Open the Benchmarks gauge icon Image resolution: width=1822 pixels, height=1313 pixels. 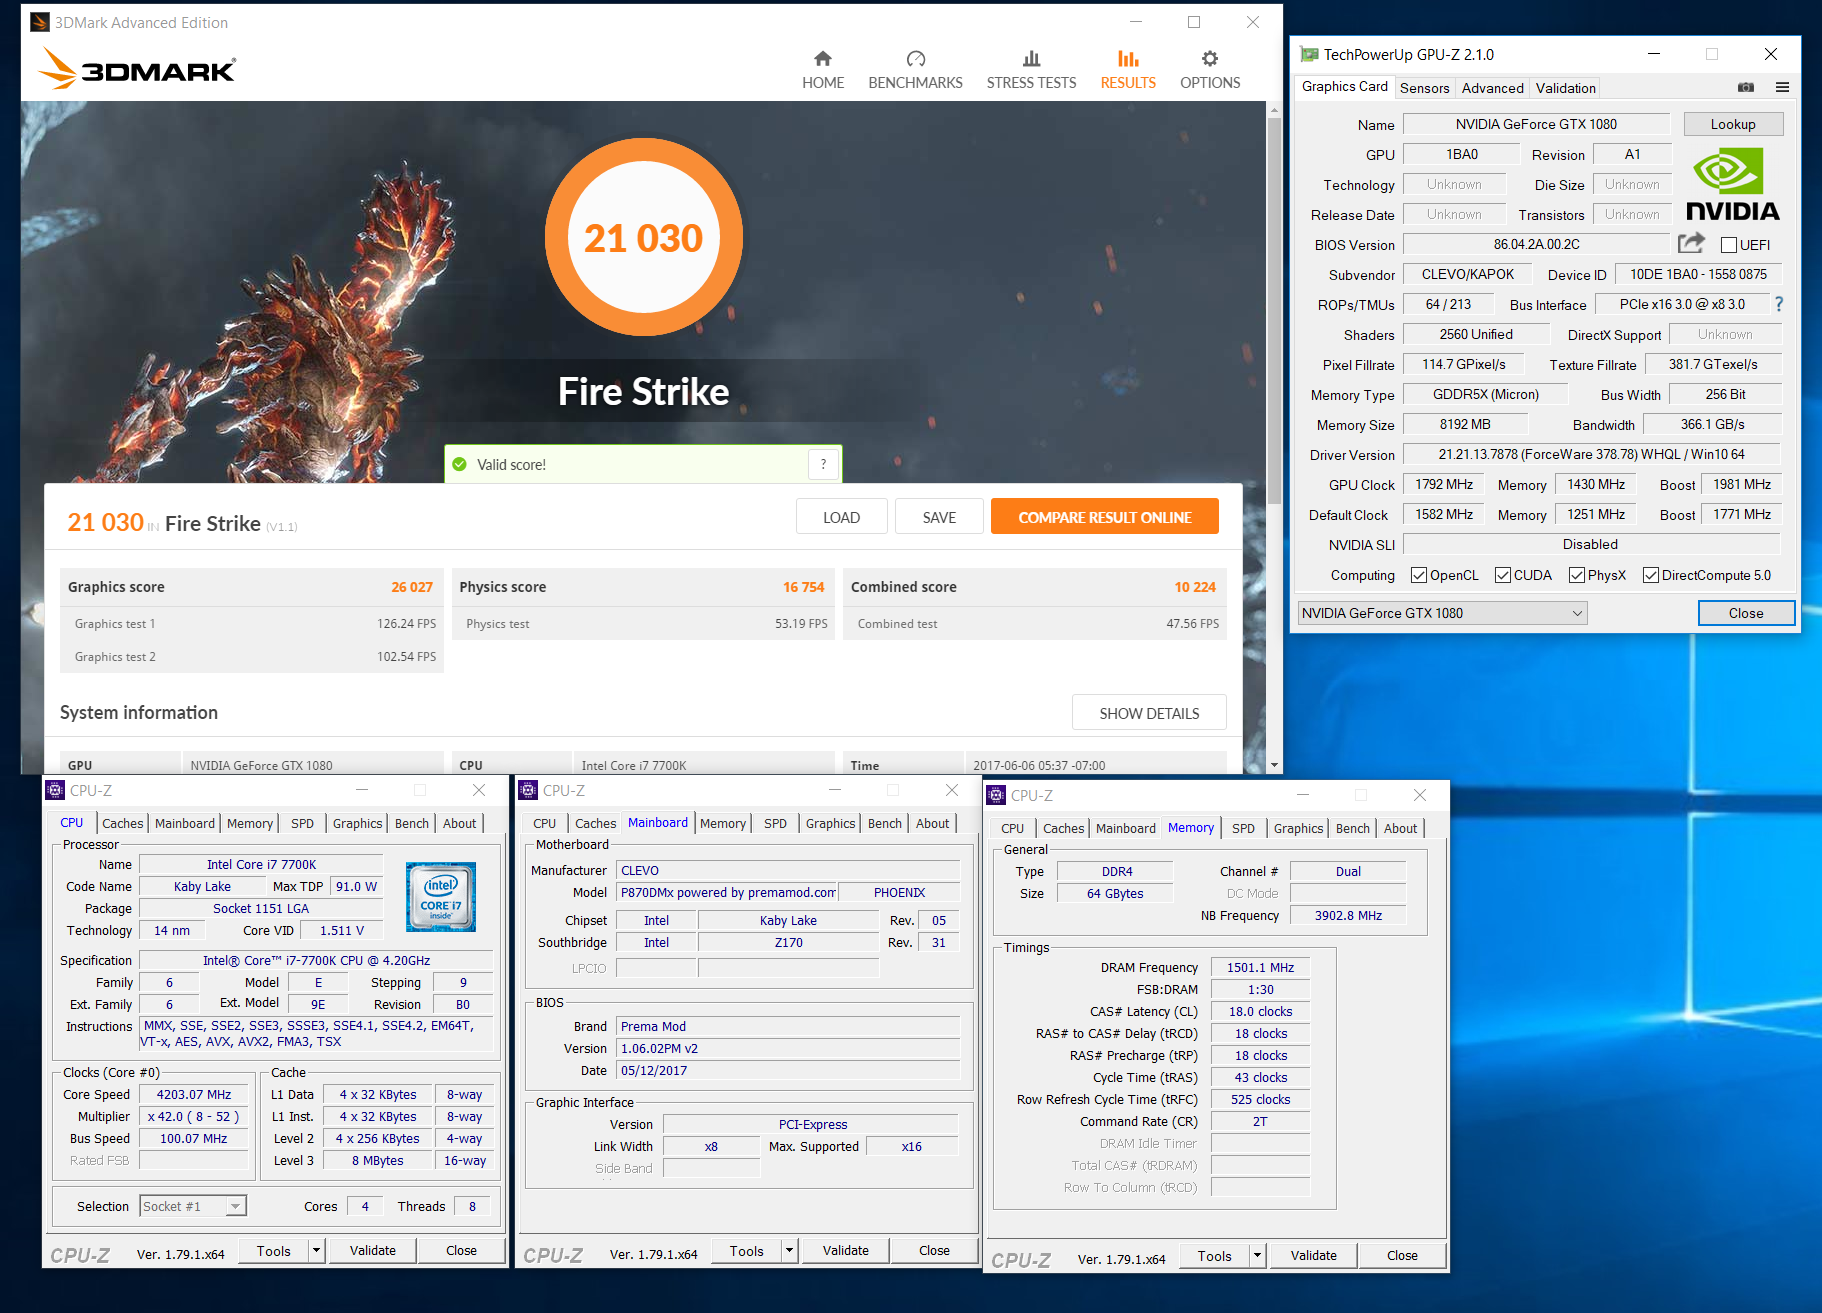tap(915, 59)
